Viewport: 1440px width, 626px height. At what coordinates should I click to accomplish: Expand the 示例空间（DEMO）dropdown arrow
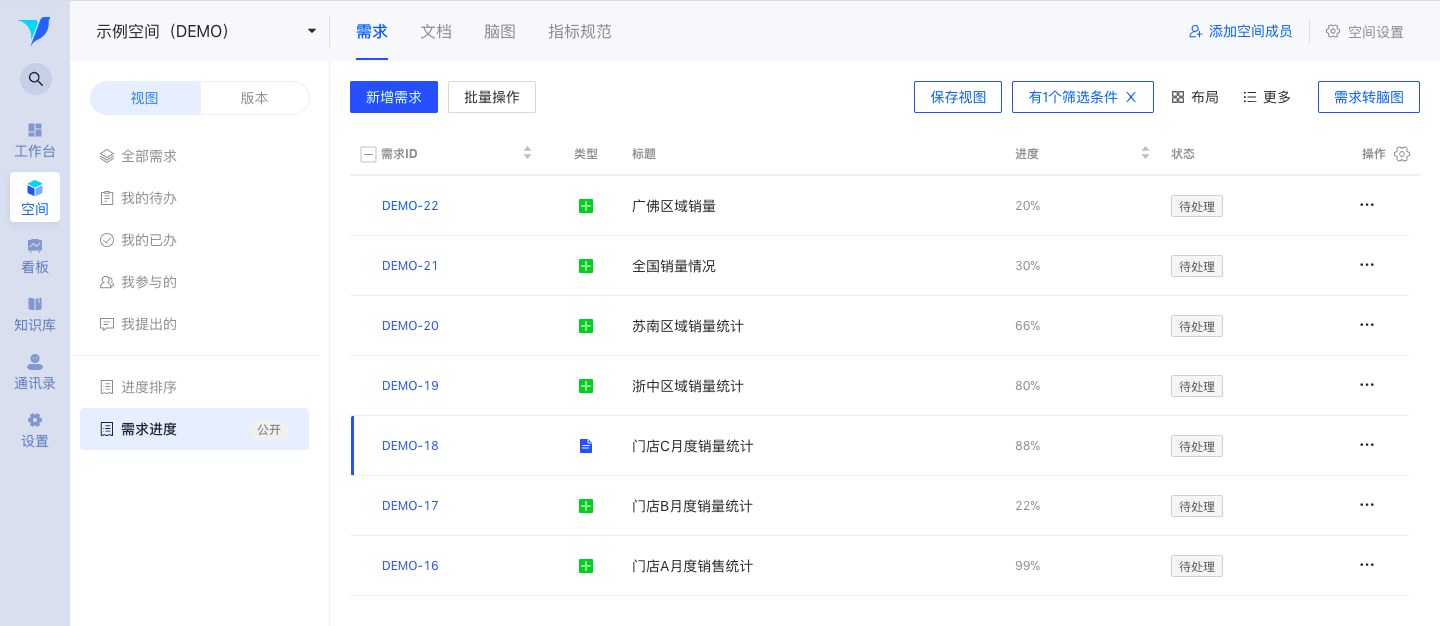pos(312,31)
